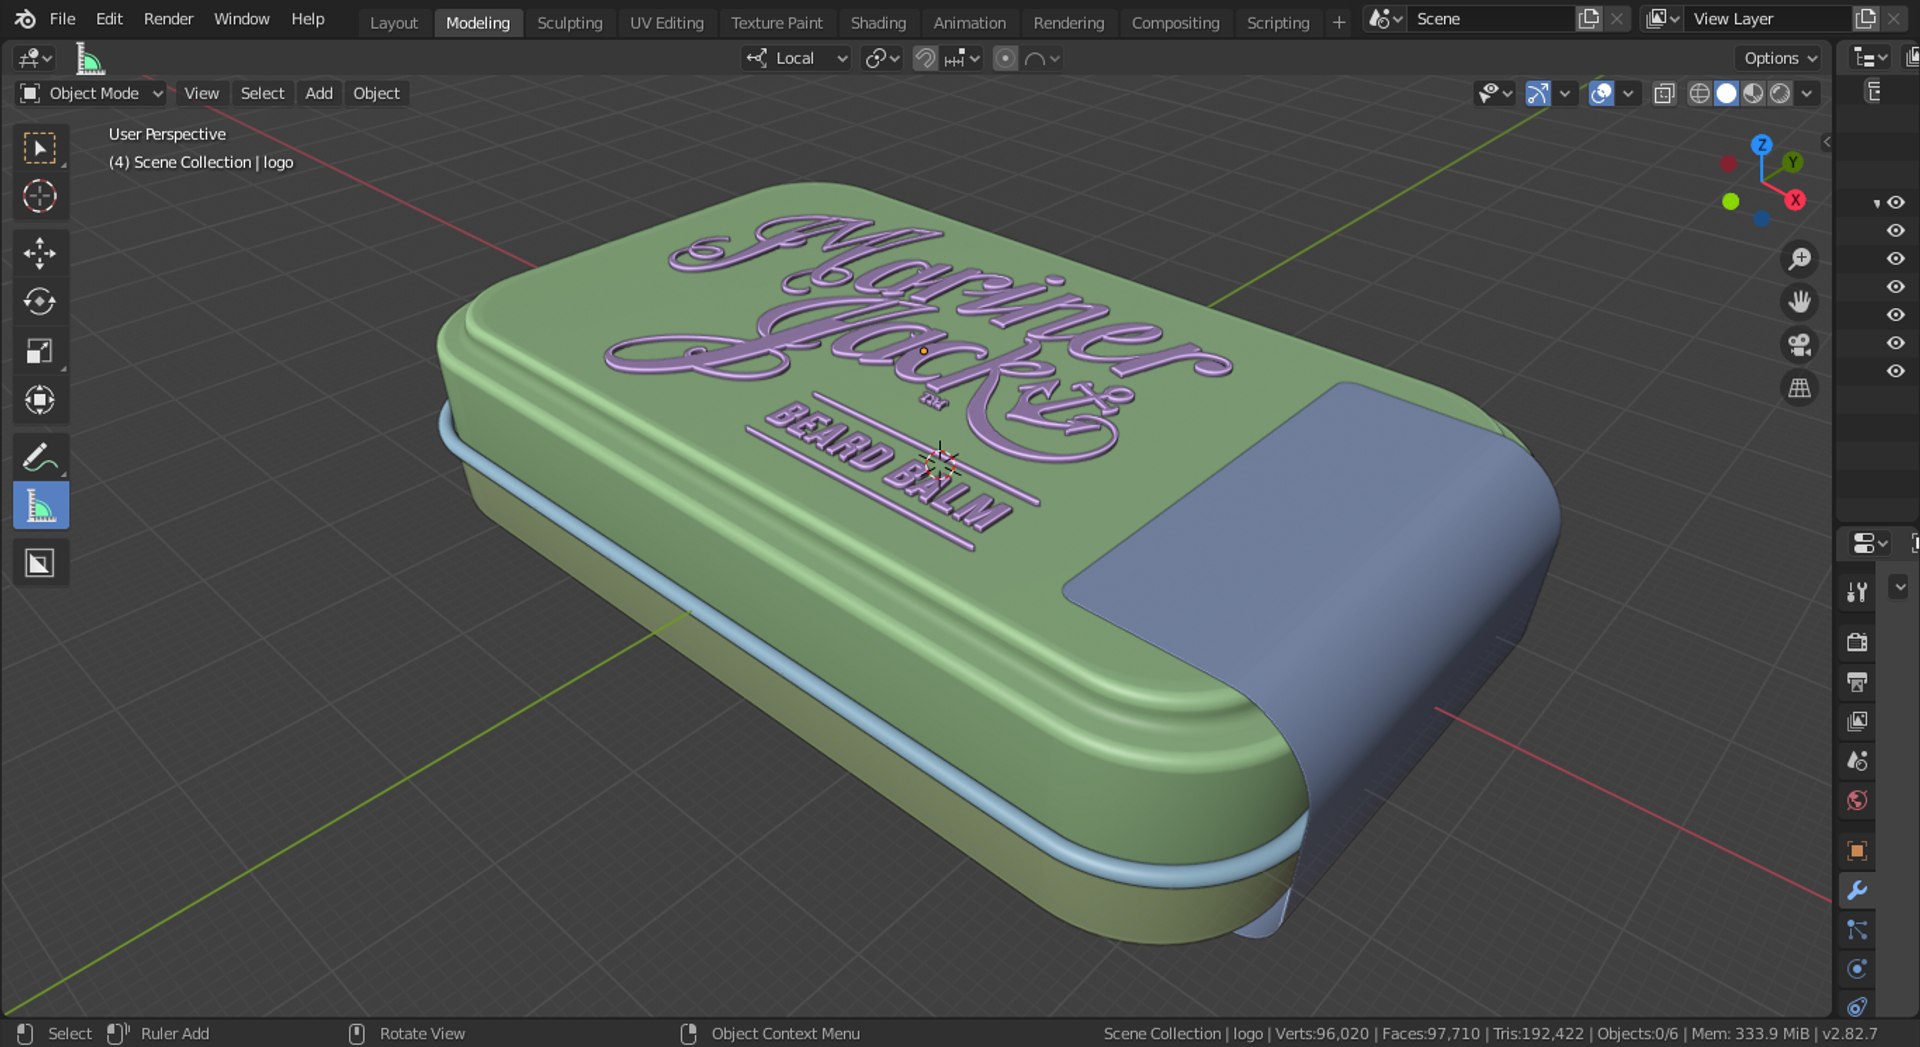Select the Move tool
Image resolution: width=1920 pixels, height=1047 pixels.
(x=40, y=253)
